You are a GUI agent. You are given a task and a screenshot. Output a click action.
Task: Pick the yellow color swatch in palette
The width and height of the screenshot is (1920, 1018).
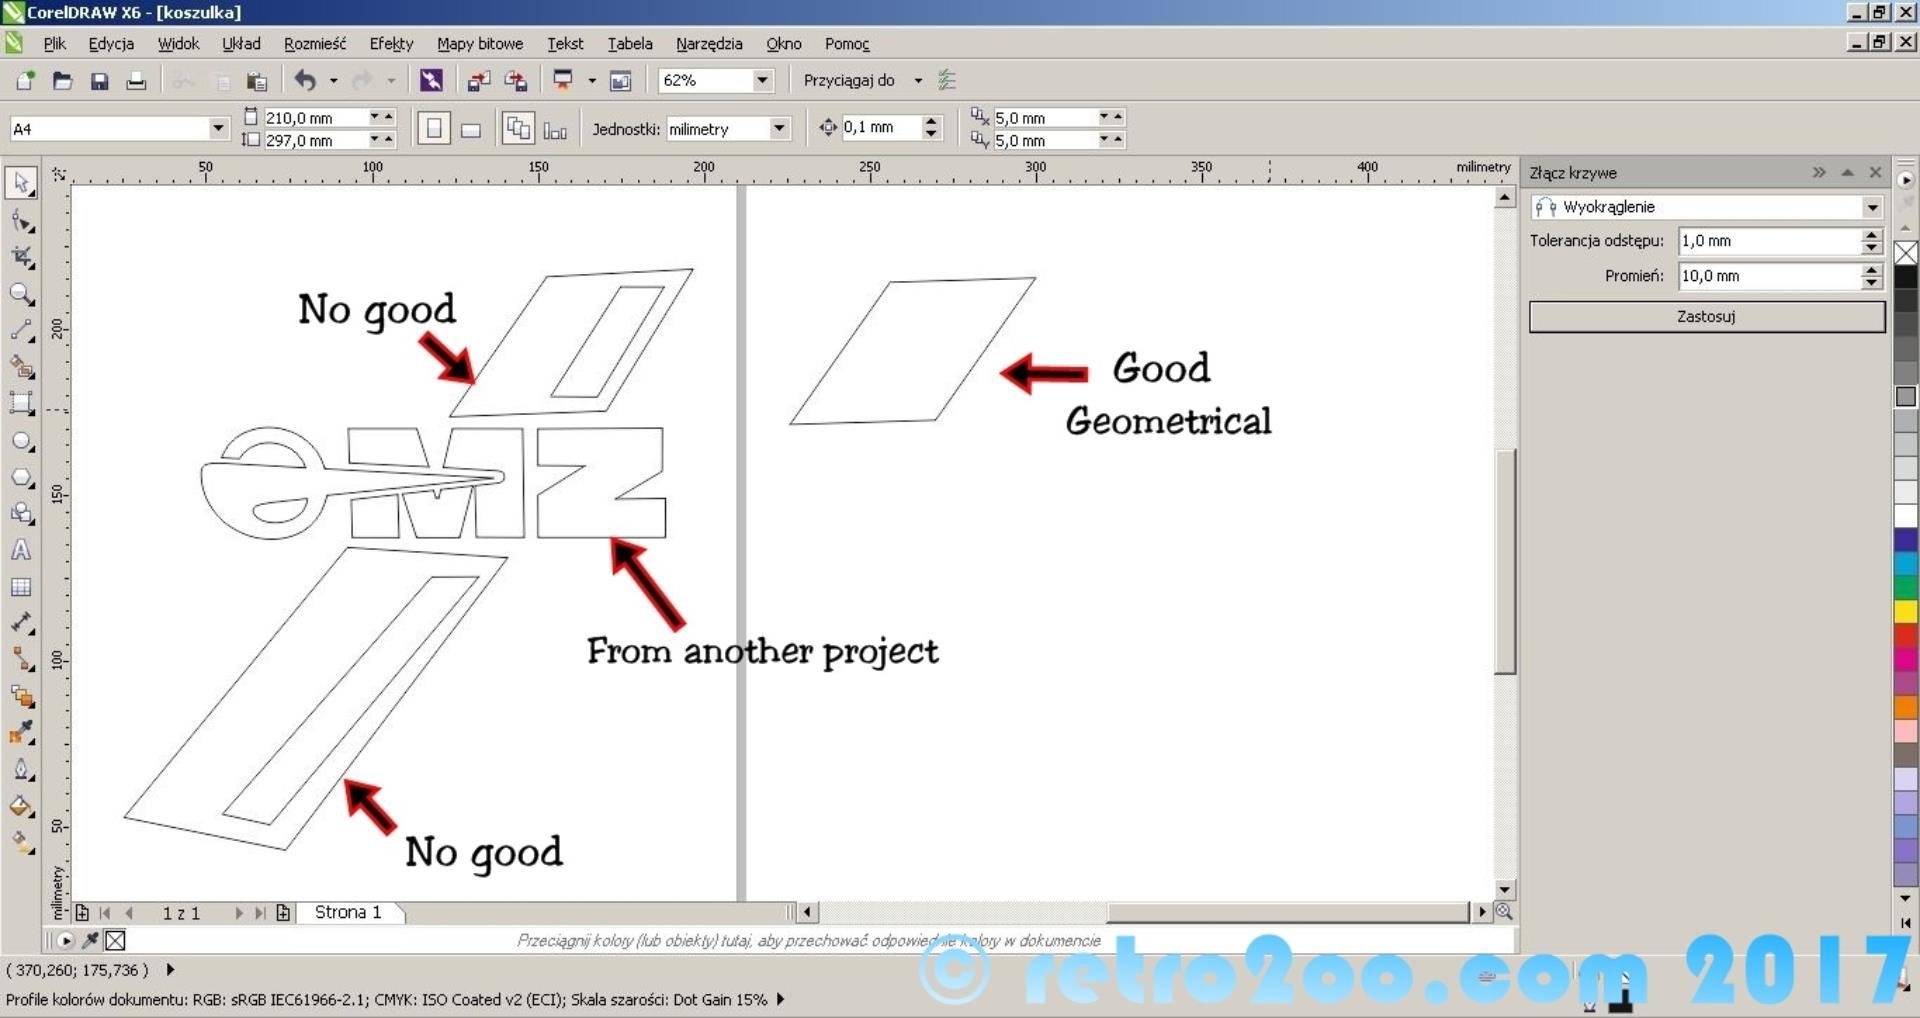point(1906,611)
